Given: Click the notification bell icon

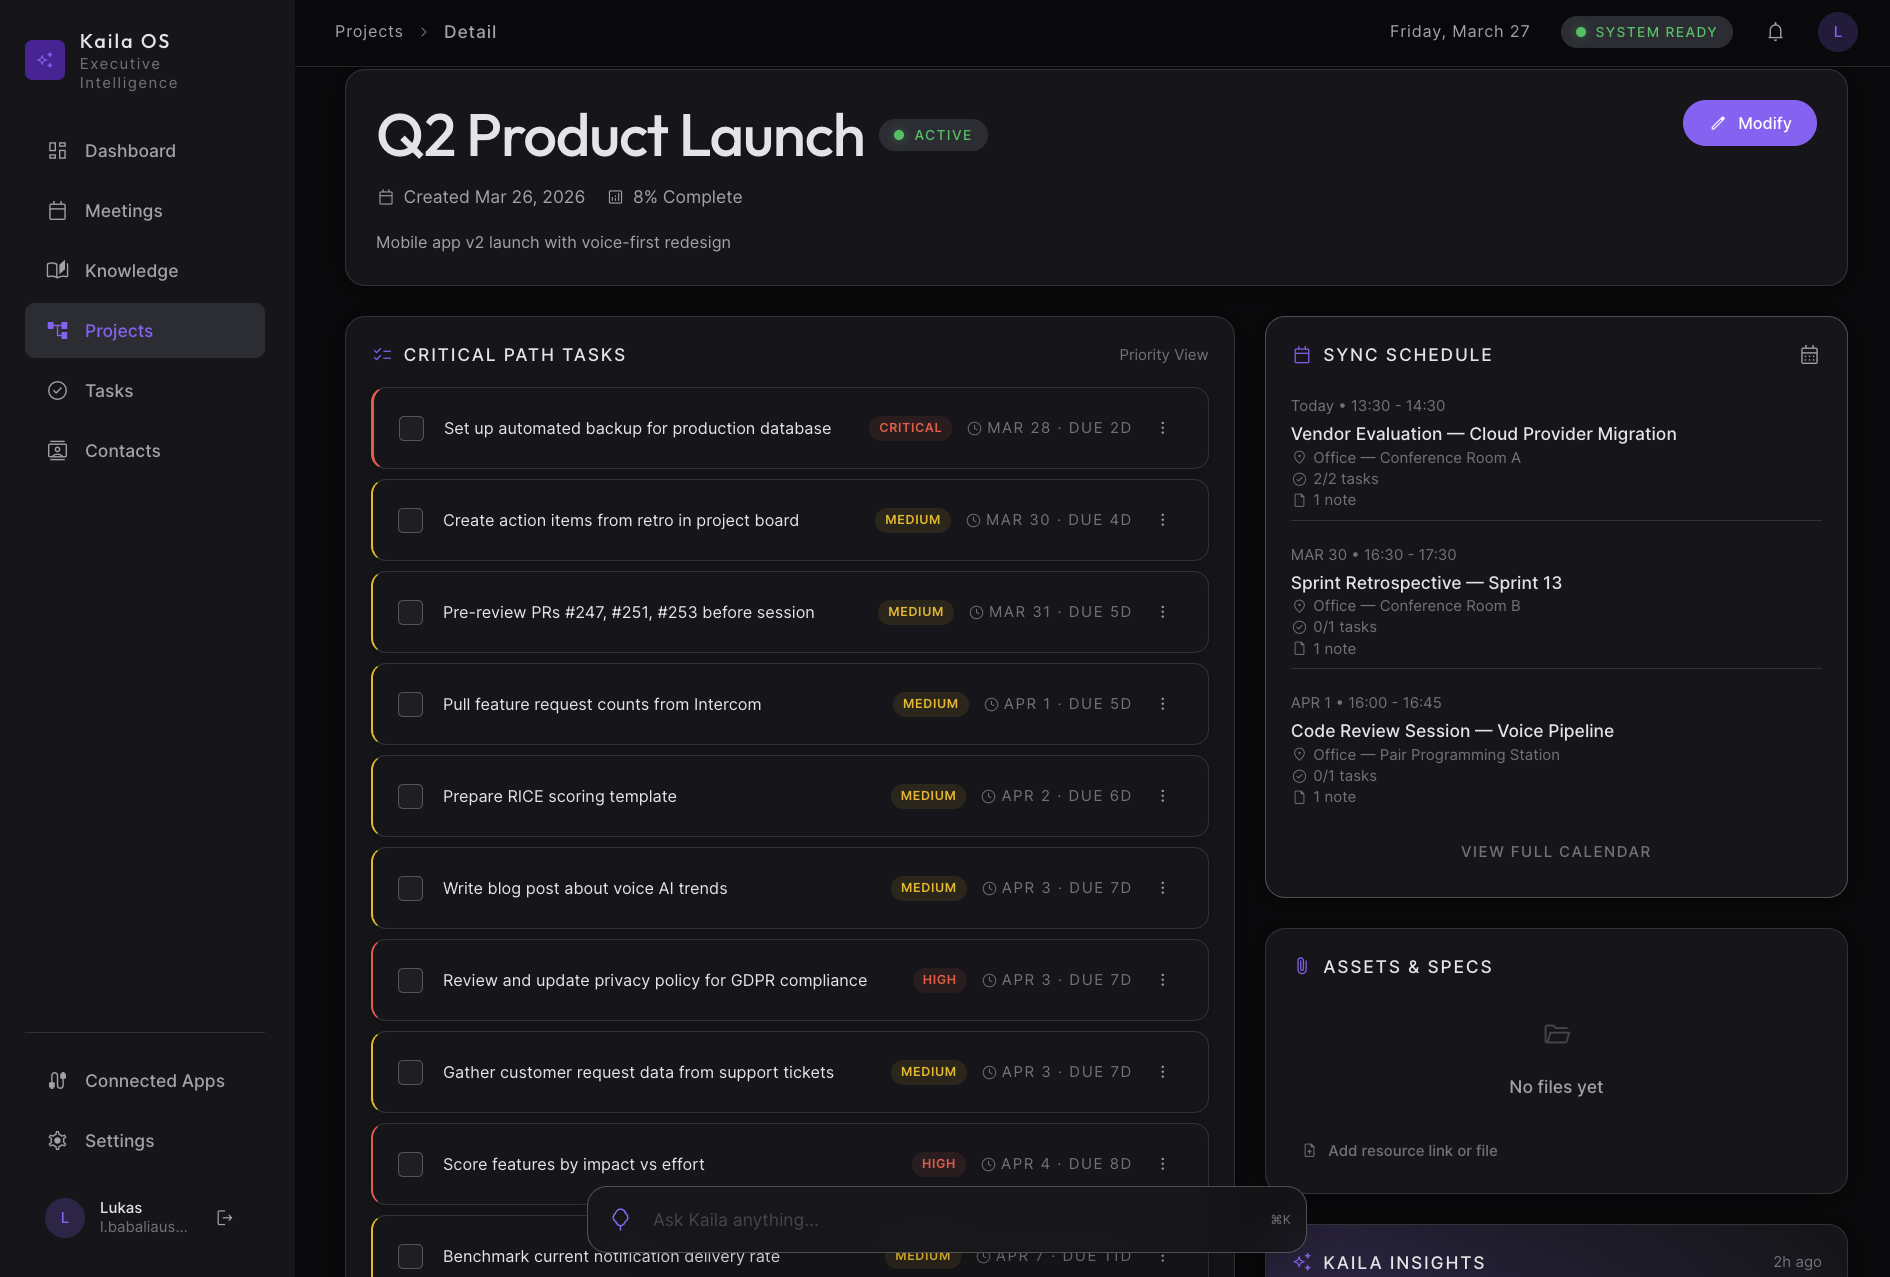Looking at the screenshot, I should [1775, 31].
